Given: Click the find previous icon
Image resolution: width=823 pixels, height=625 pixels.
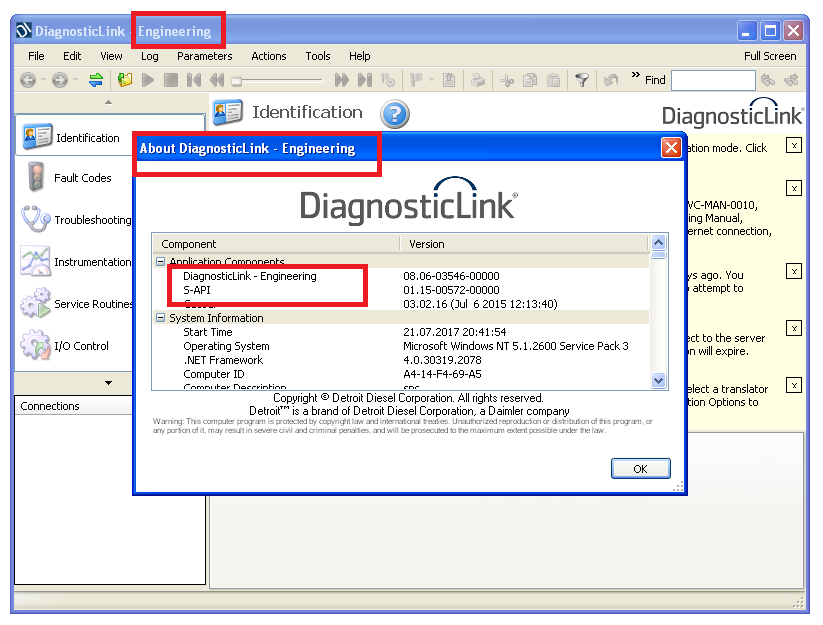Looking at the screenshot, I should point(768,80).
